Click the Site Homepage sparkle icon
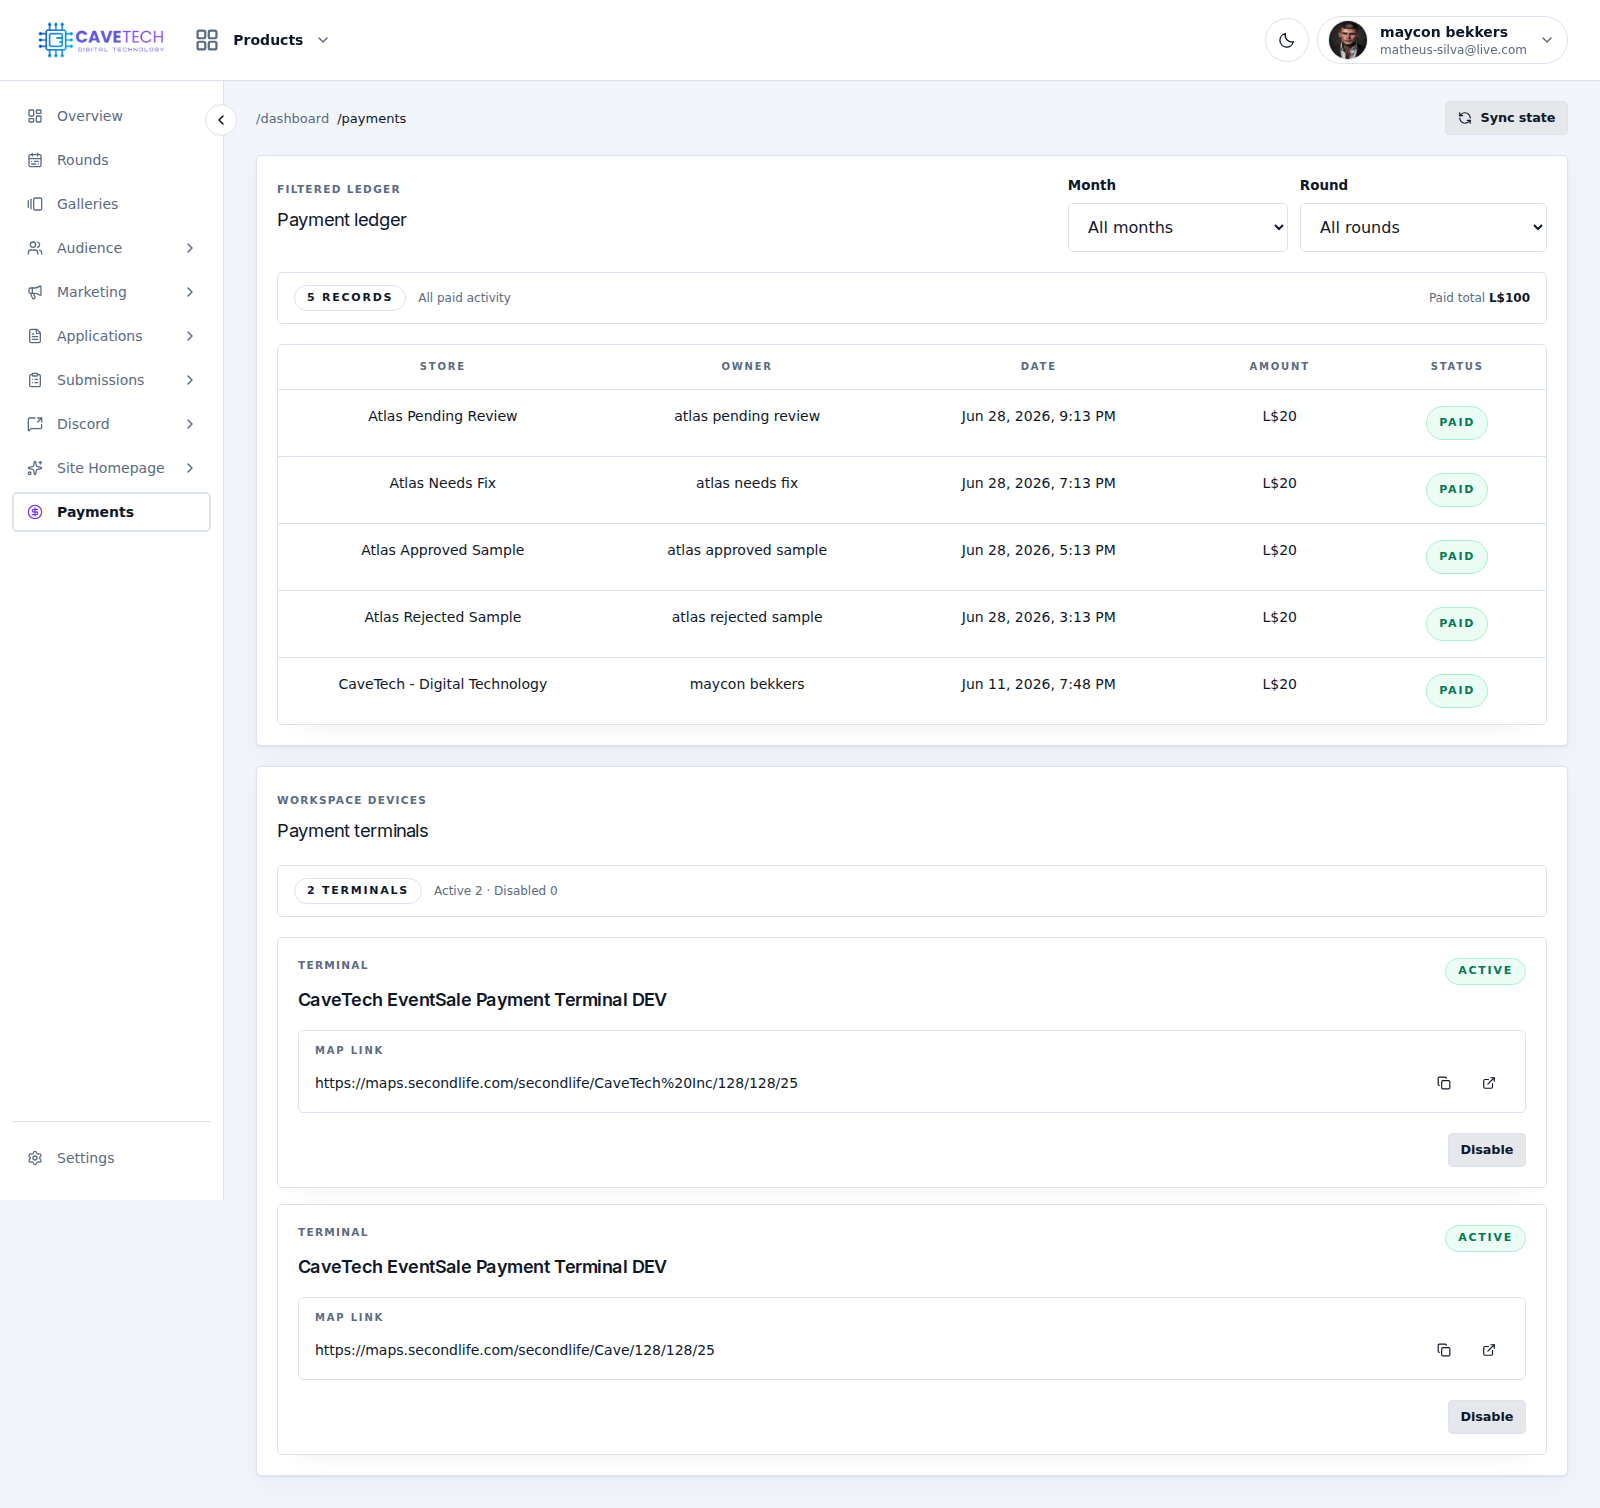 pyautogui.click(x=35, y=468)
